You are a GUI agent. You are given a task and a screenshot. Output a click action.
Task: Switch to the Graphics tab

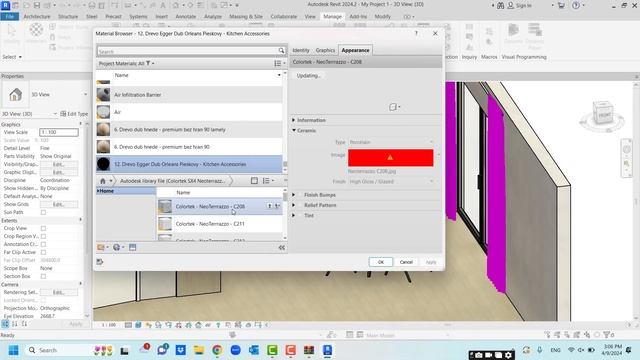pyautogui.click(x=325, y=50)
